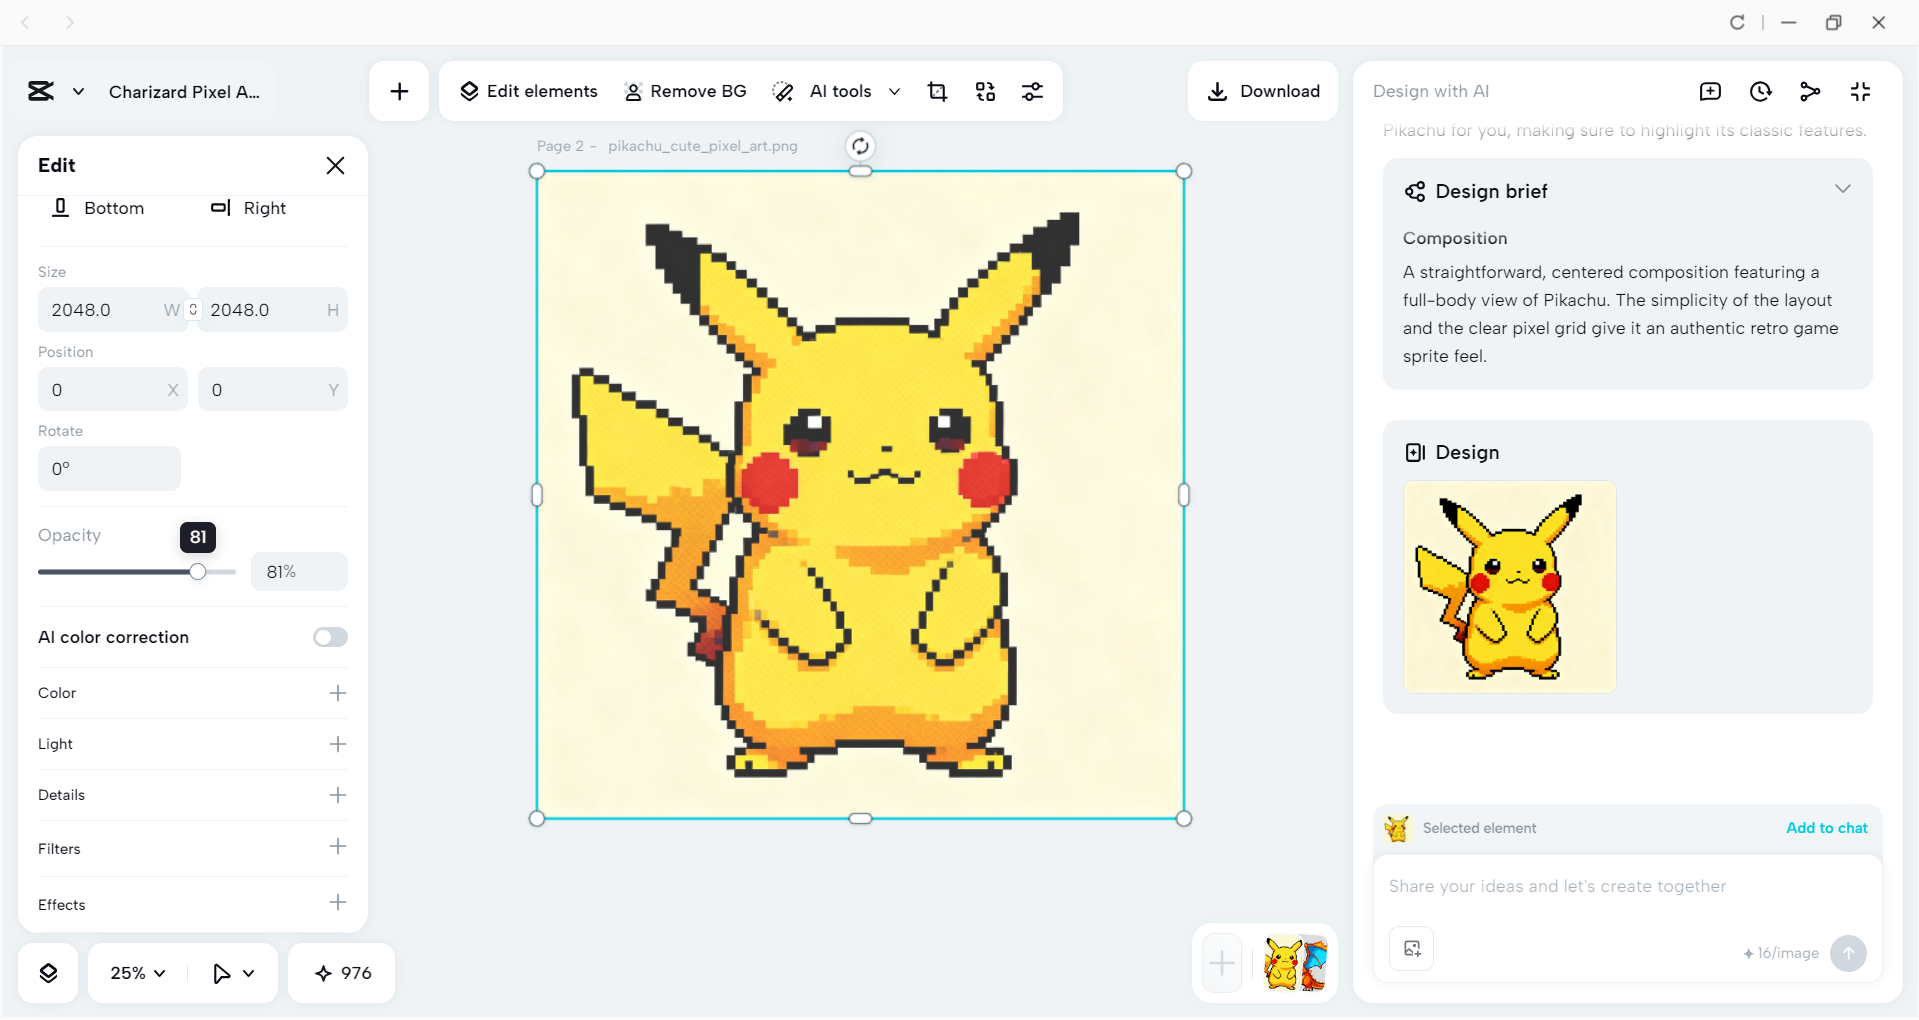The image size is (1919, 1020).
Task: Open the 25% zoom level dropdown
Action: pyautogui.click(x=135, y=972)
